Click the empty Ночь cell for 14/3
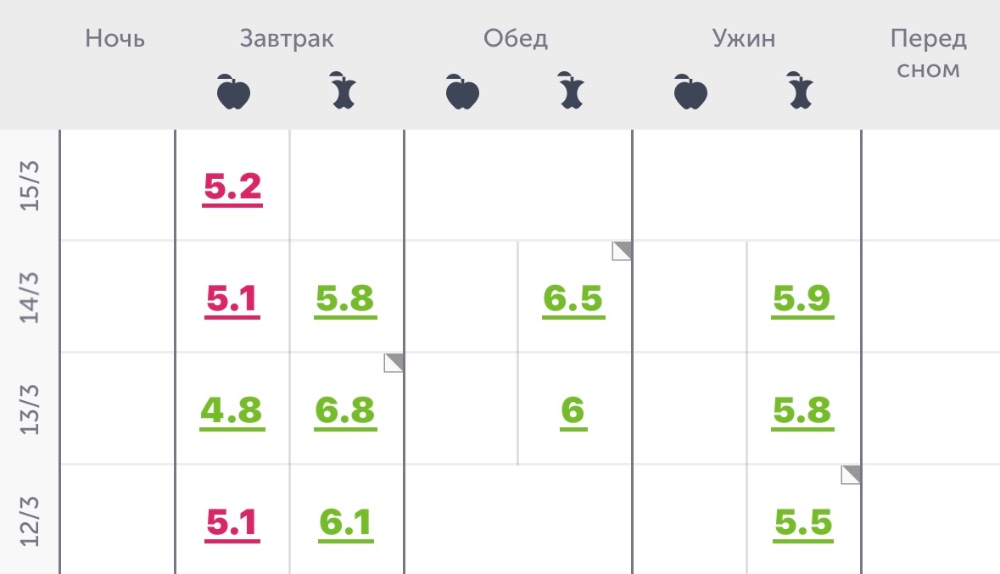This screenshot has height=574, width=1000. click(x=117, y=297)
